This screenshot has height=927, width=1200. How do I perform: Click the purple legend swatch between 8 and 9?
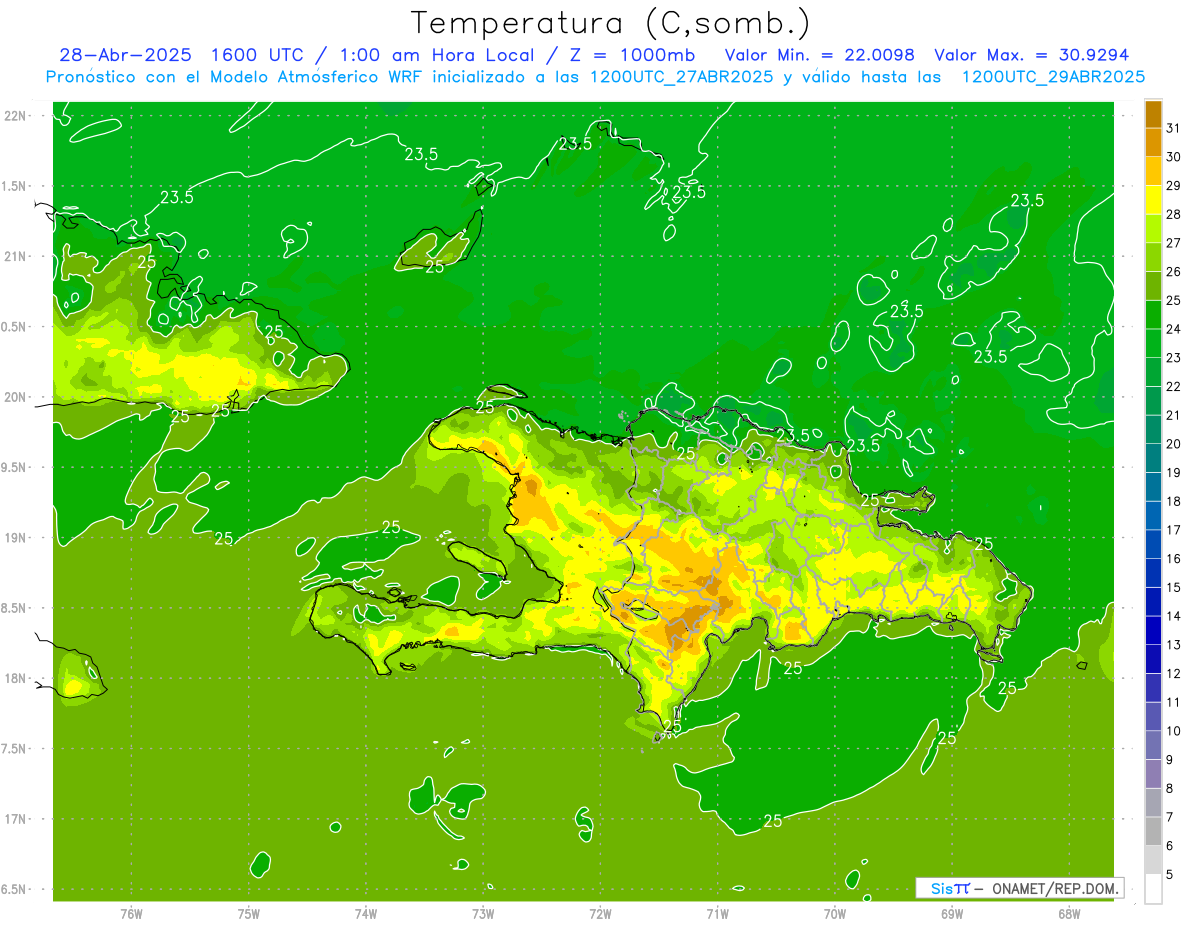point(1153,773)
